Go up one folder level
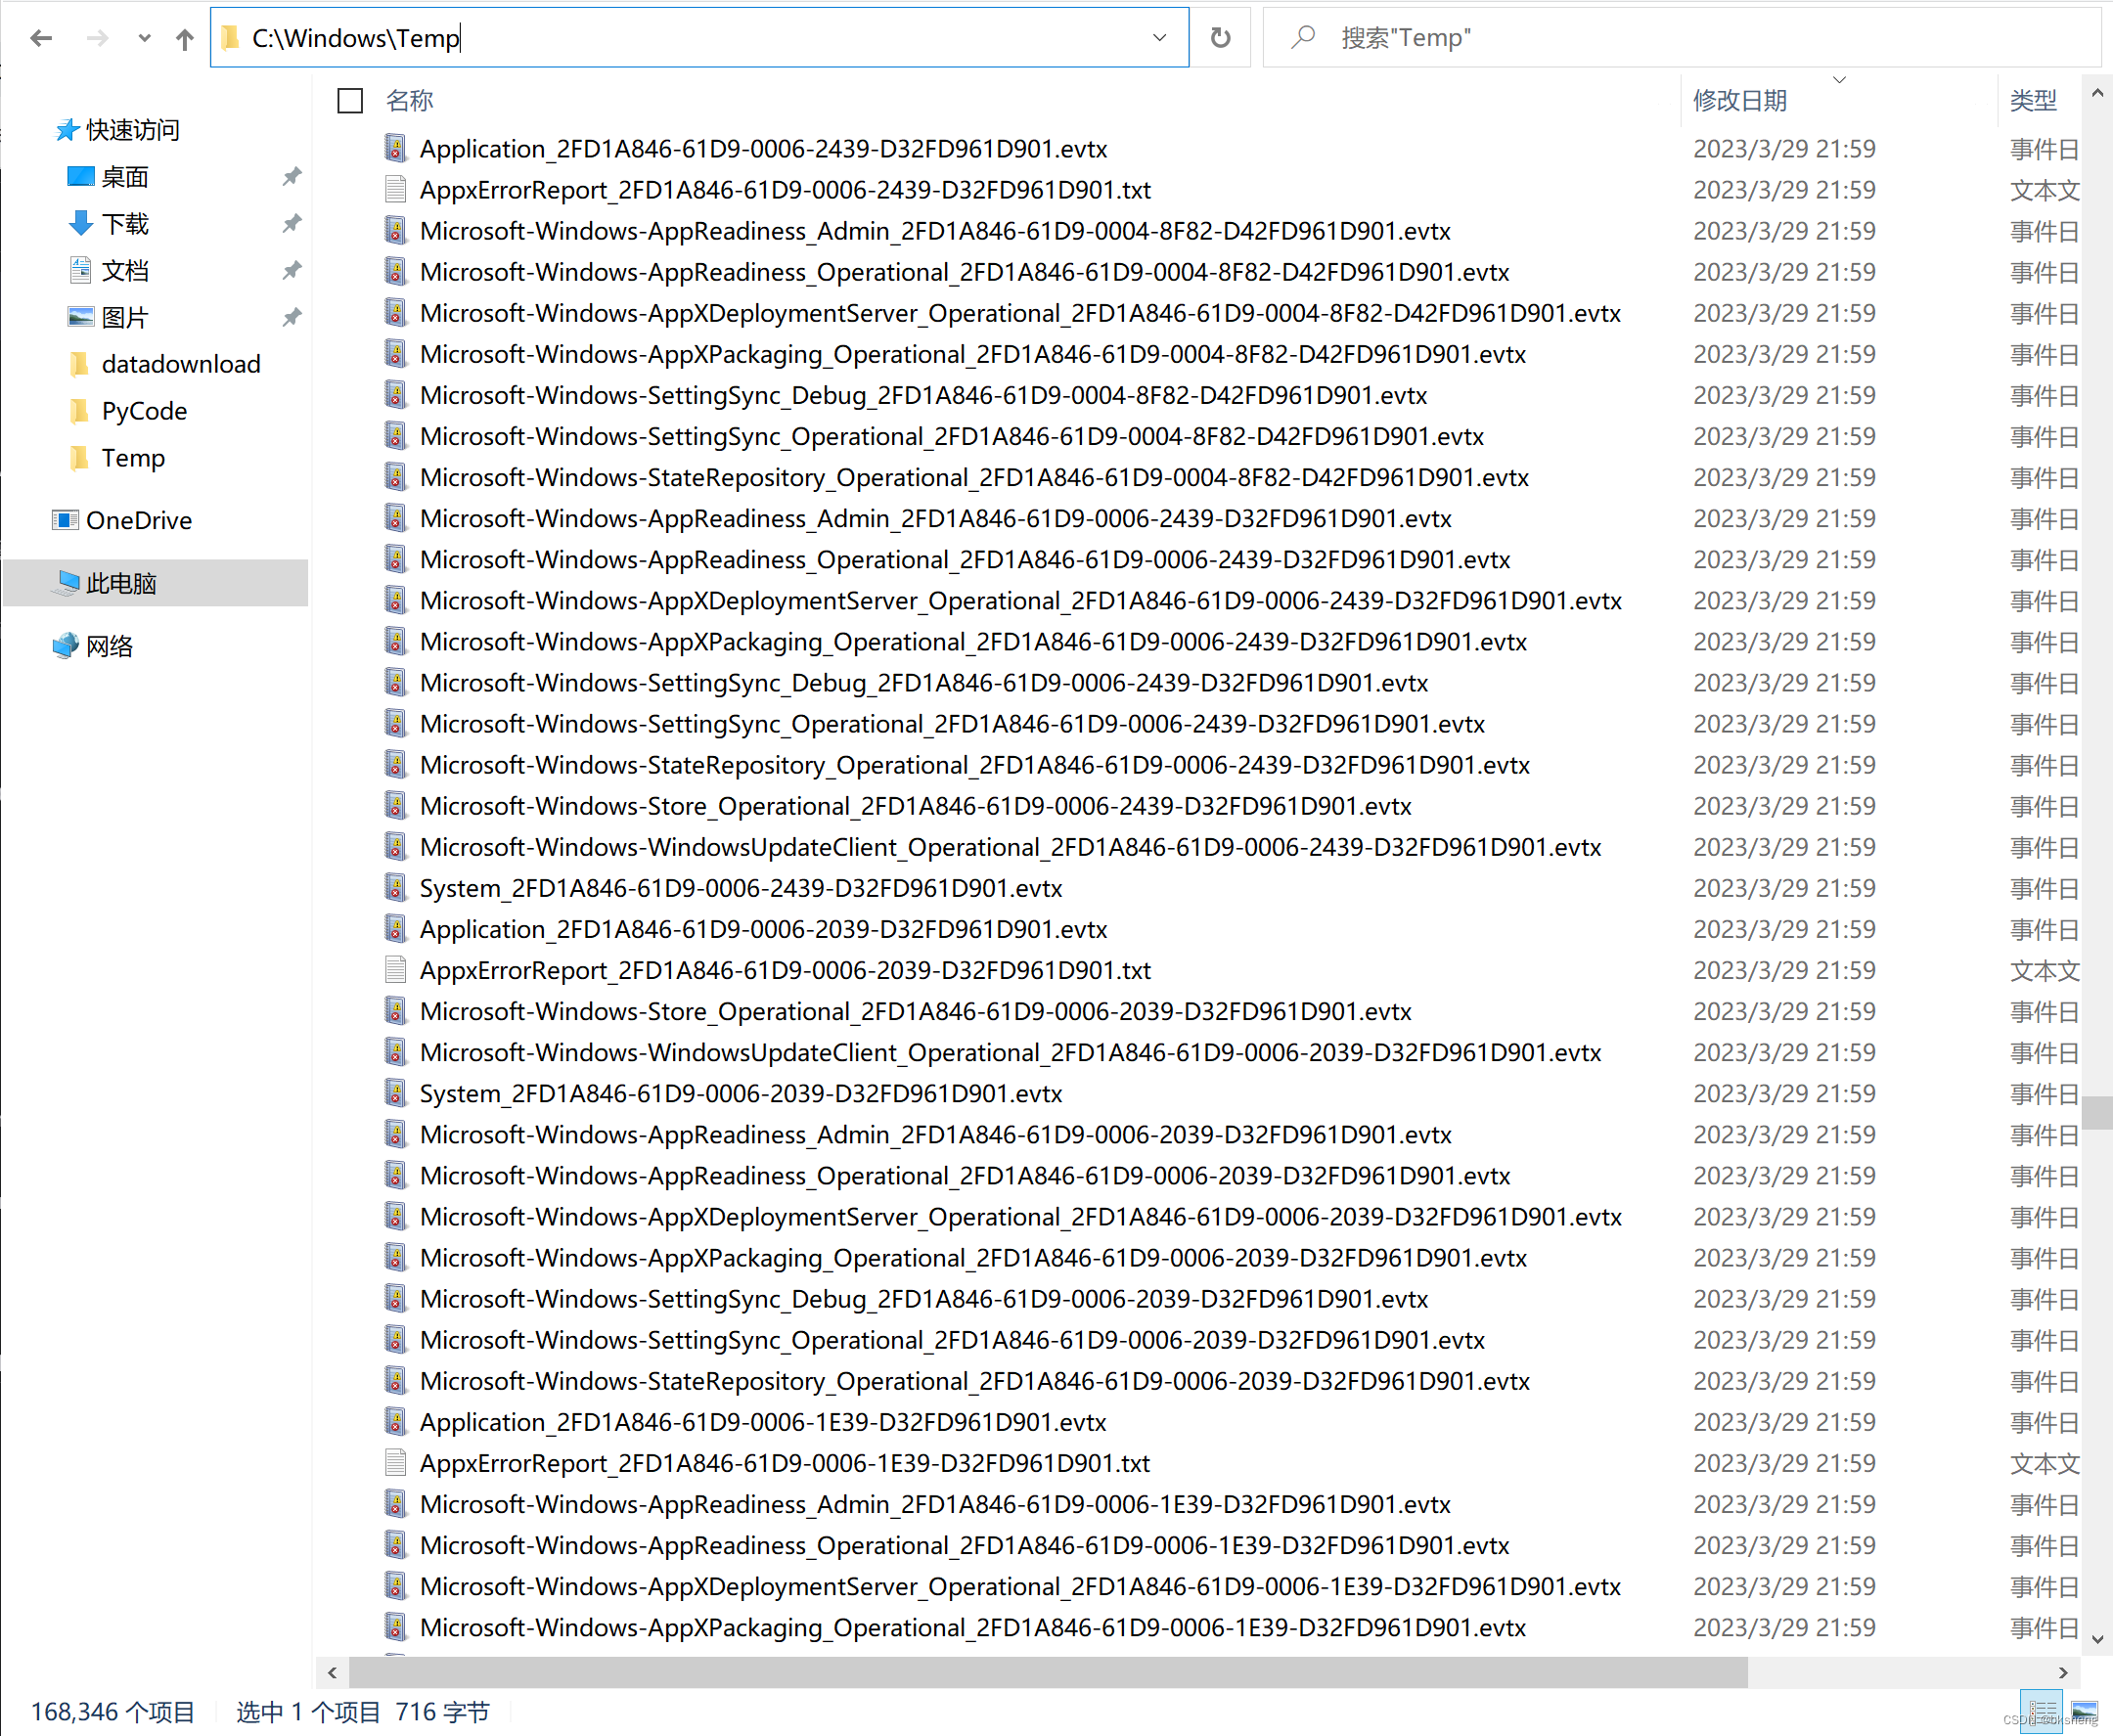Viewport: 2113px width, 1736px height. point(184,38)
